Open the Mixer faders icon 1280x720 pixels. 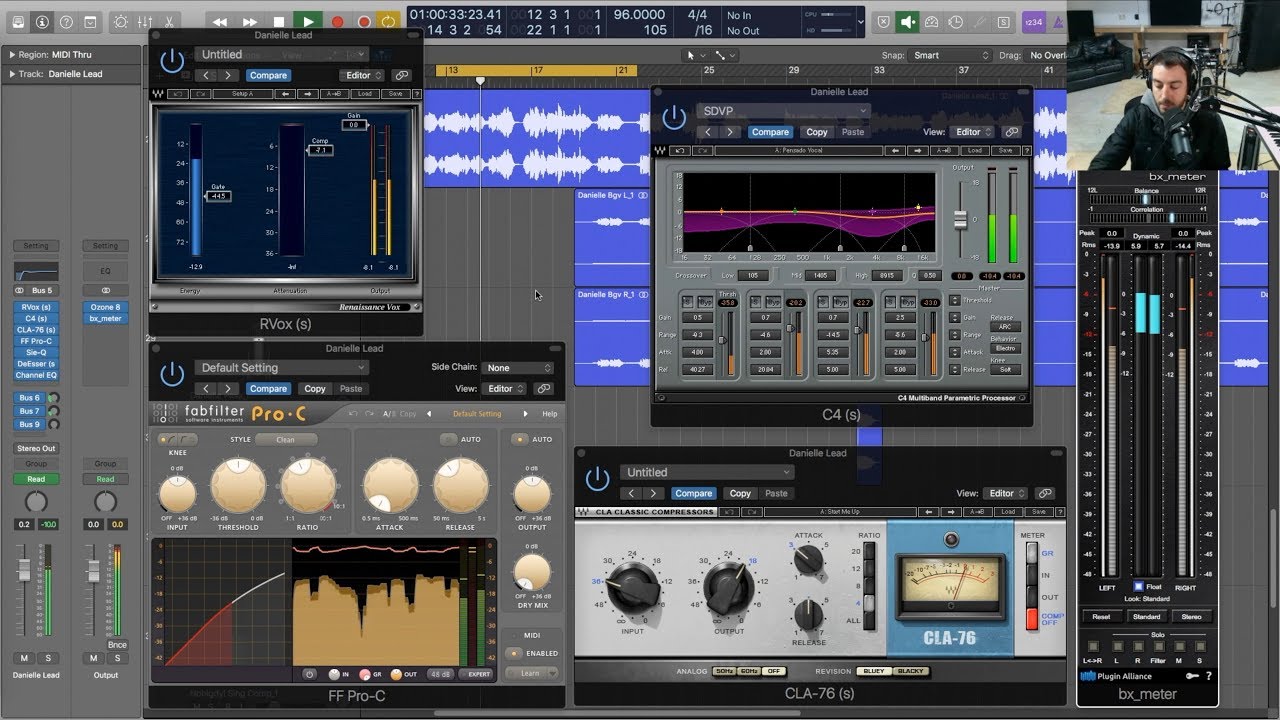click(145, 21)
